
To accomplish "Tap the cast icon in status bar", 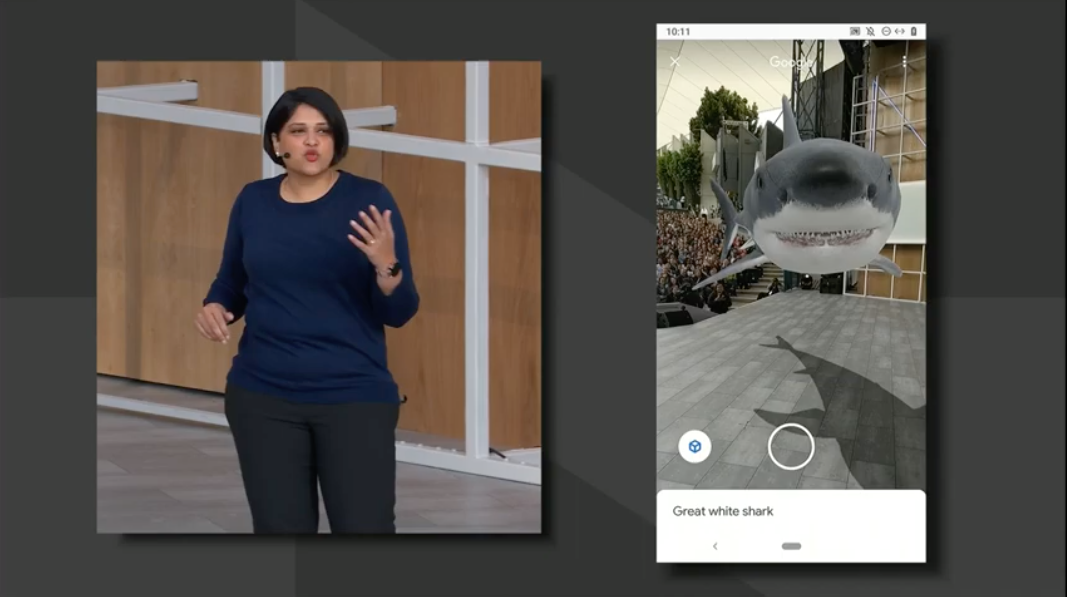I will click(855, 31).
